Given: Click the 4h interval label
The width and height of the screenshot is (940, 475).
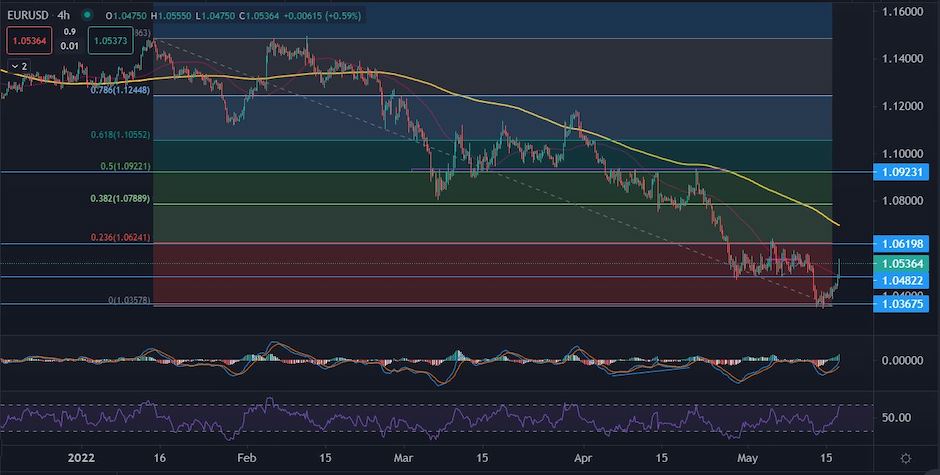Looking at the screenshot, I should coord(64,15).
